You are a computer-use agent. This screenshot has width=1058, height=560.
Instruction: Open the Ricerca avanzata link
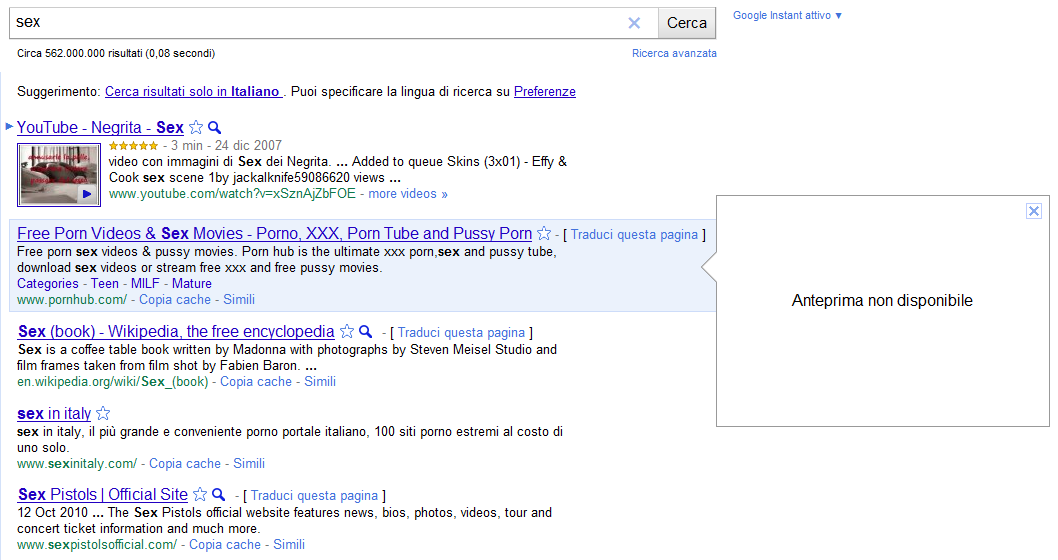(674, 53)
